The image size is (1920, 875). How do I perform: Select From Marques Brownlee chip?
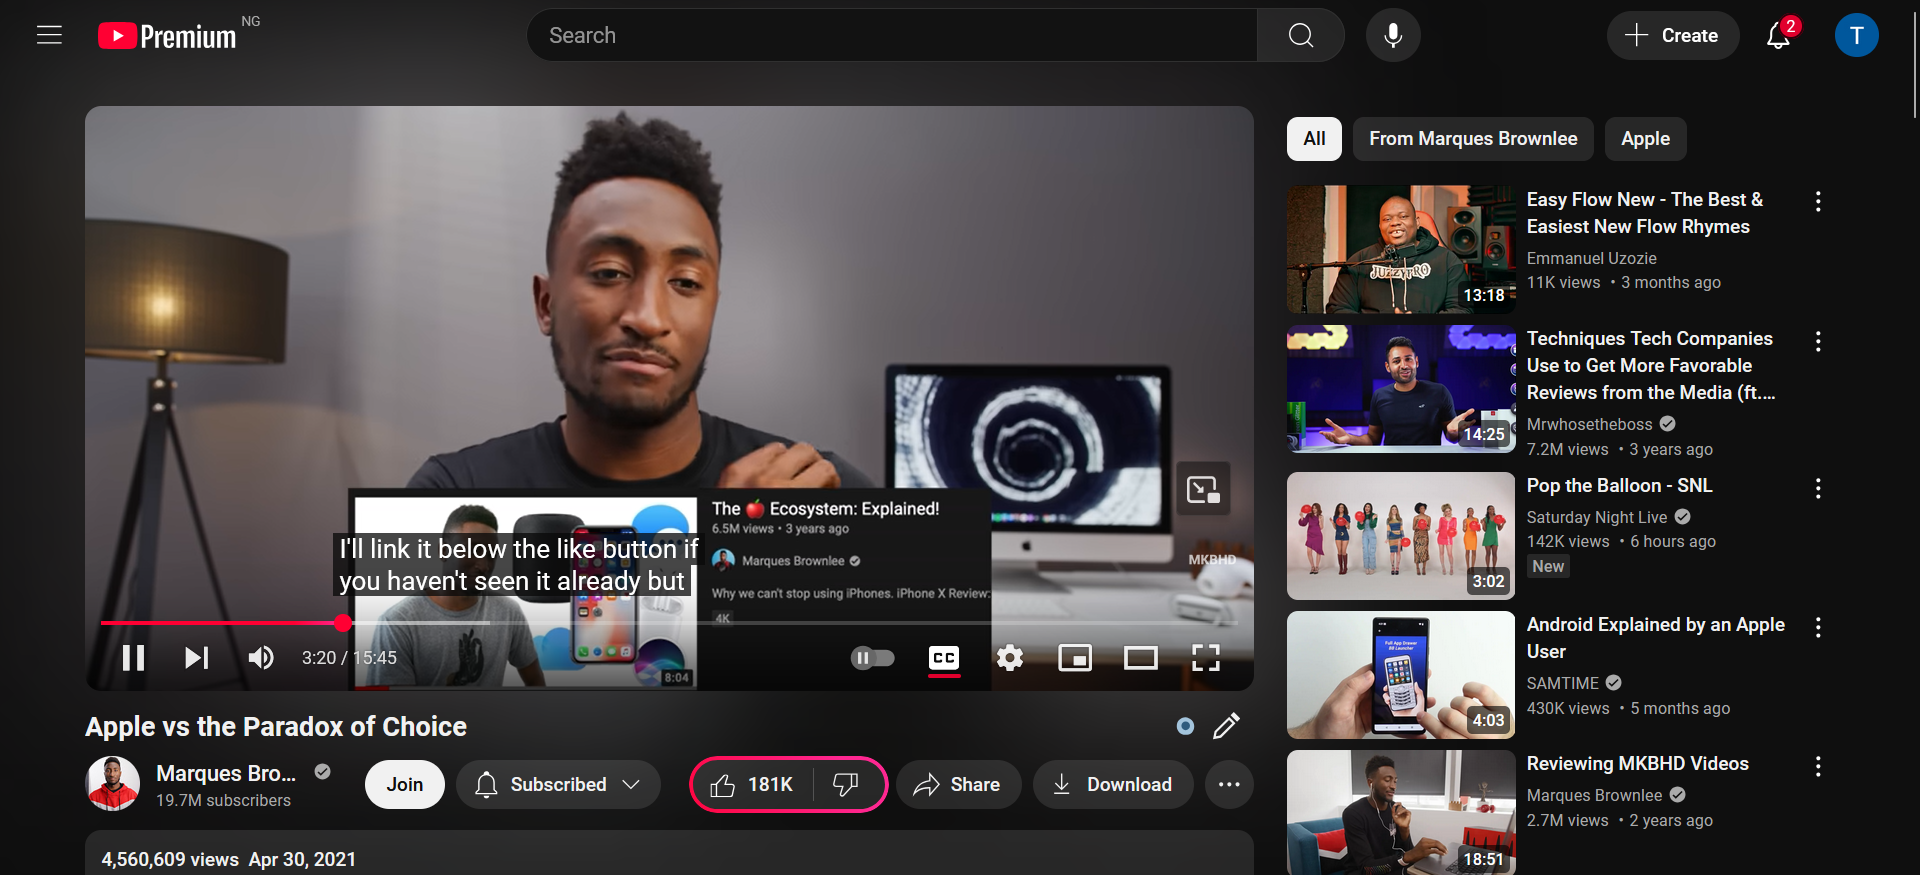point(1473,139)
